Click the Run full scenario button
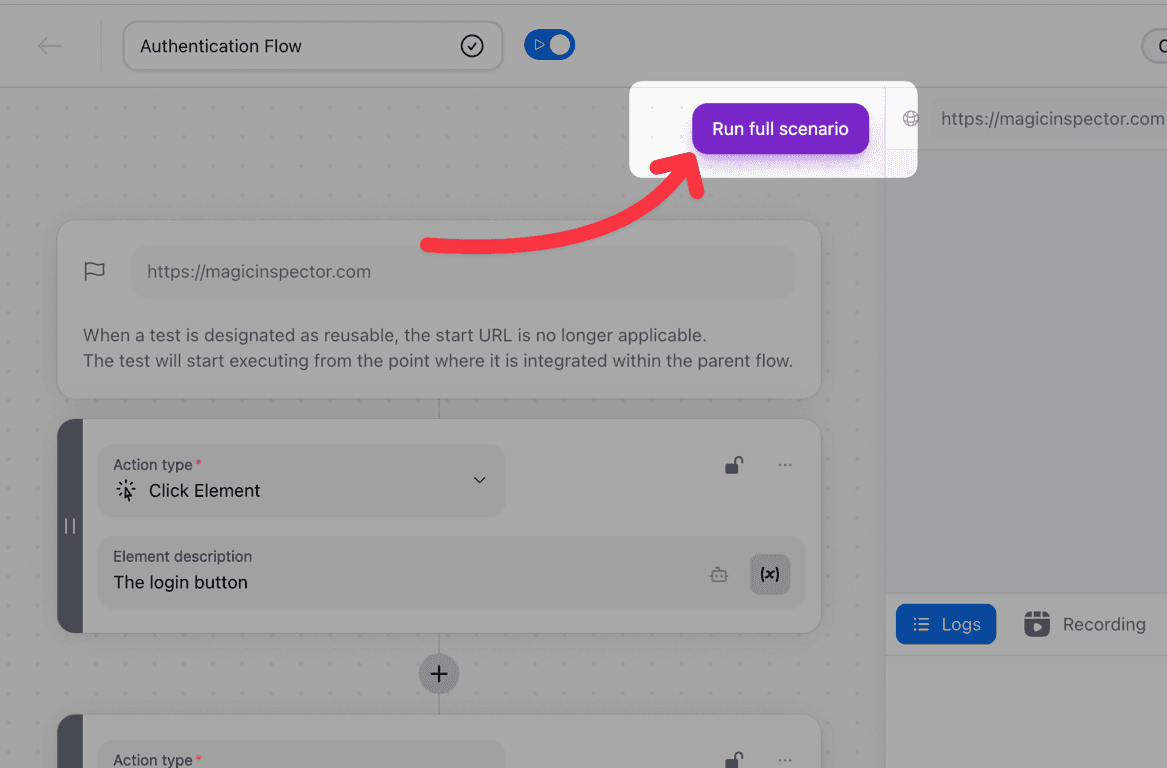 [780, 129]
